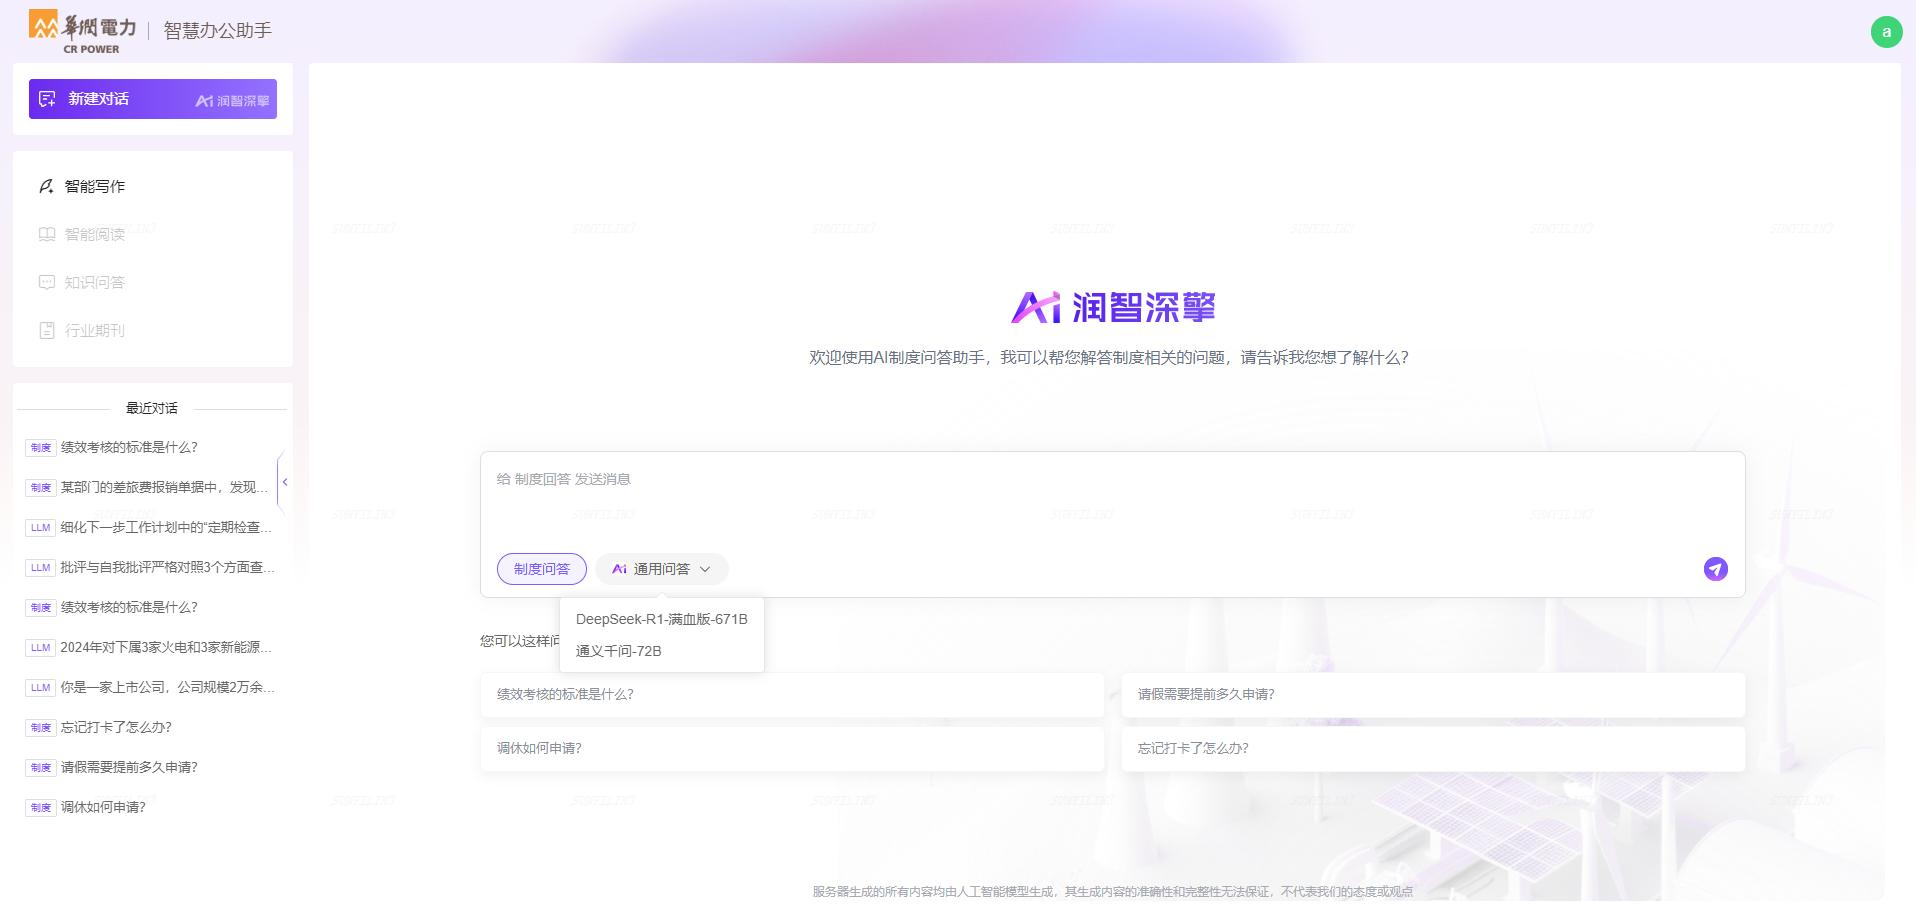This screenshot has width=1916, height=924.
Task: Click the green user avatar icon
Action: [x=1886, y=32]
